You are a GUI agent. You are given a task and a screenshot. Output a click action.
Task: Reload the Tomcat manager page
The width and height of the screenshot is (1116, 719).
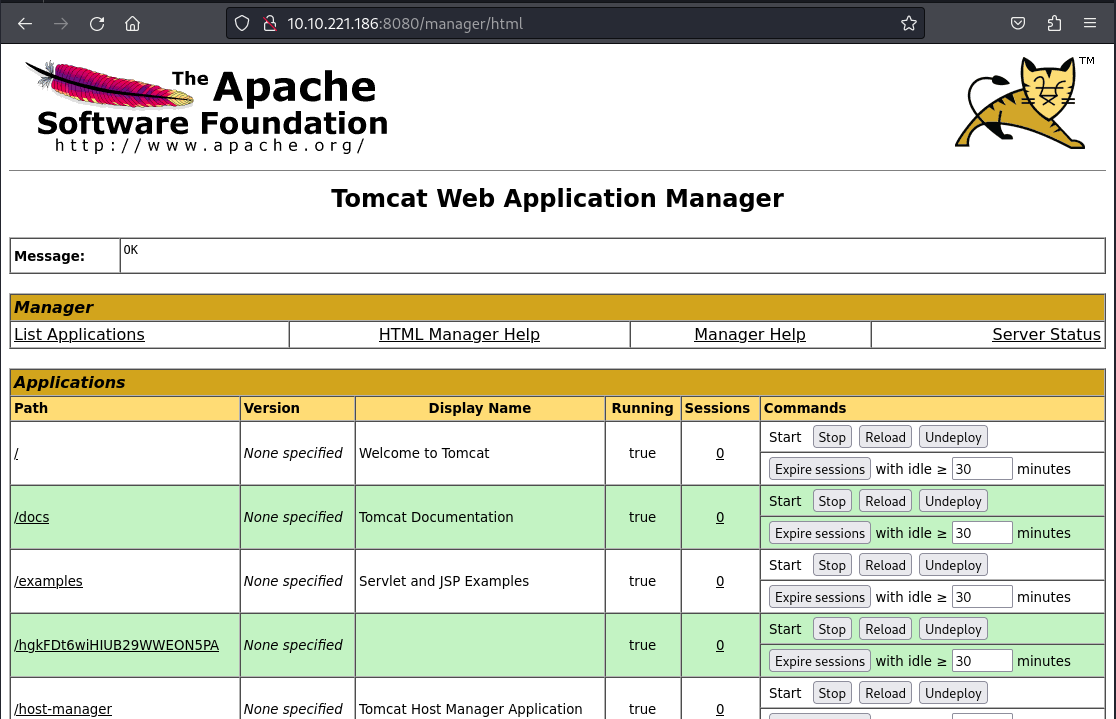pos(97,23)
